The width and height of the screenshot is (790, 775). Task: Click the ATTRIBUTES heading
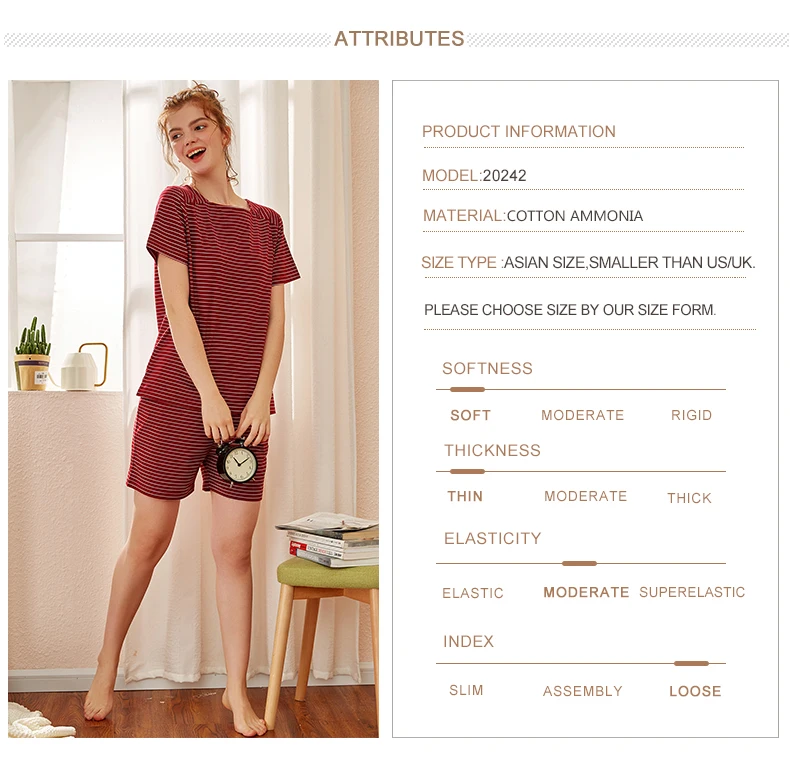click(399, 39)
